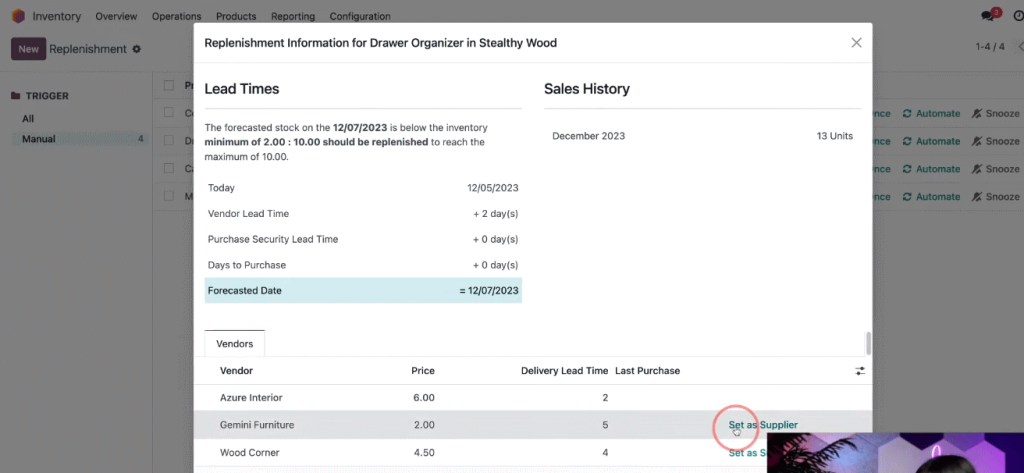This screenshot has width=1024, height=473.
Task: Tick the fourth replenishment row checkbox
Action: pyautogui.click(x=169, y=196)
